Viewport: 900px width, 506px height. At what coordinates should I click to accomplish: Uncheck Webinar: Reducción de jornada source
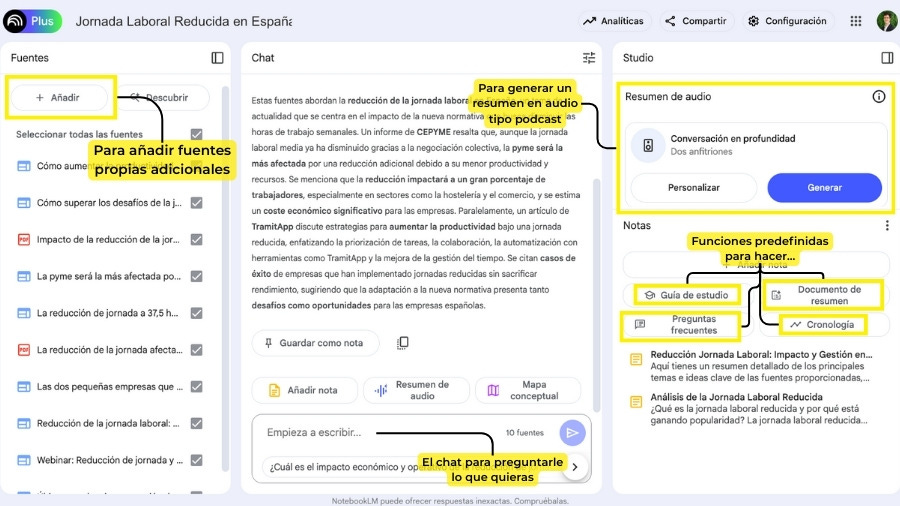(197, 460)
